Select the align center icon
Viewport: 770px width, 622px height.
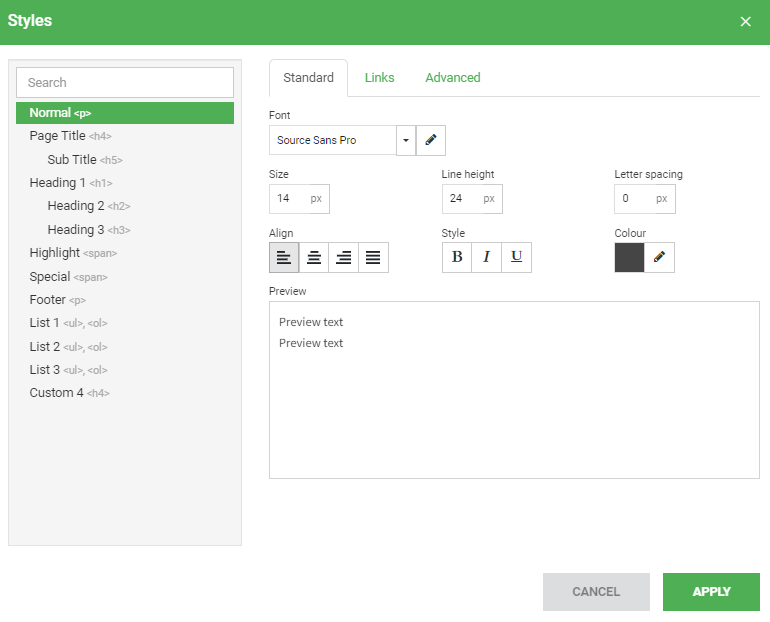(x=314, y=257)
